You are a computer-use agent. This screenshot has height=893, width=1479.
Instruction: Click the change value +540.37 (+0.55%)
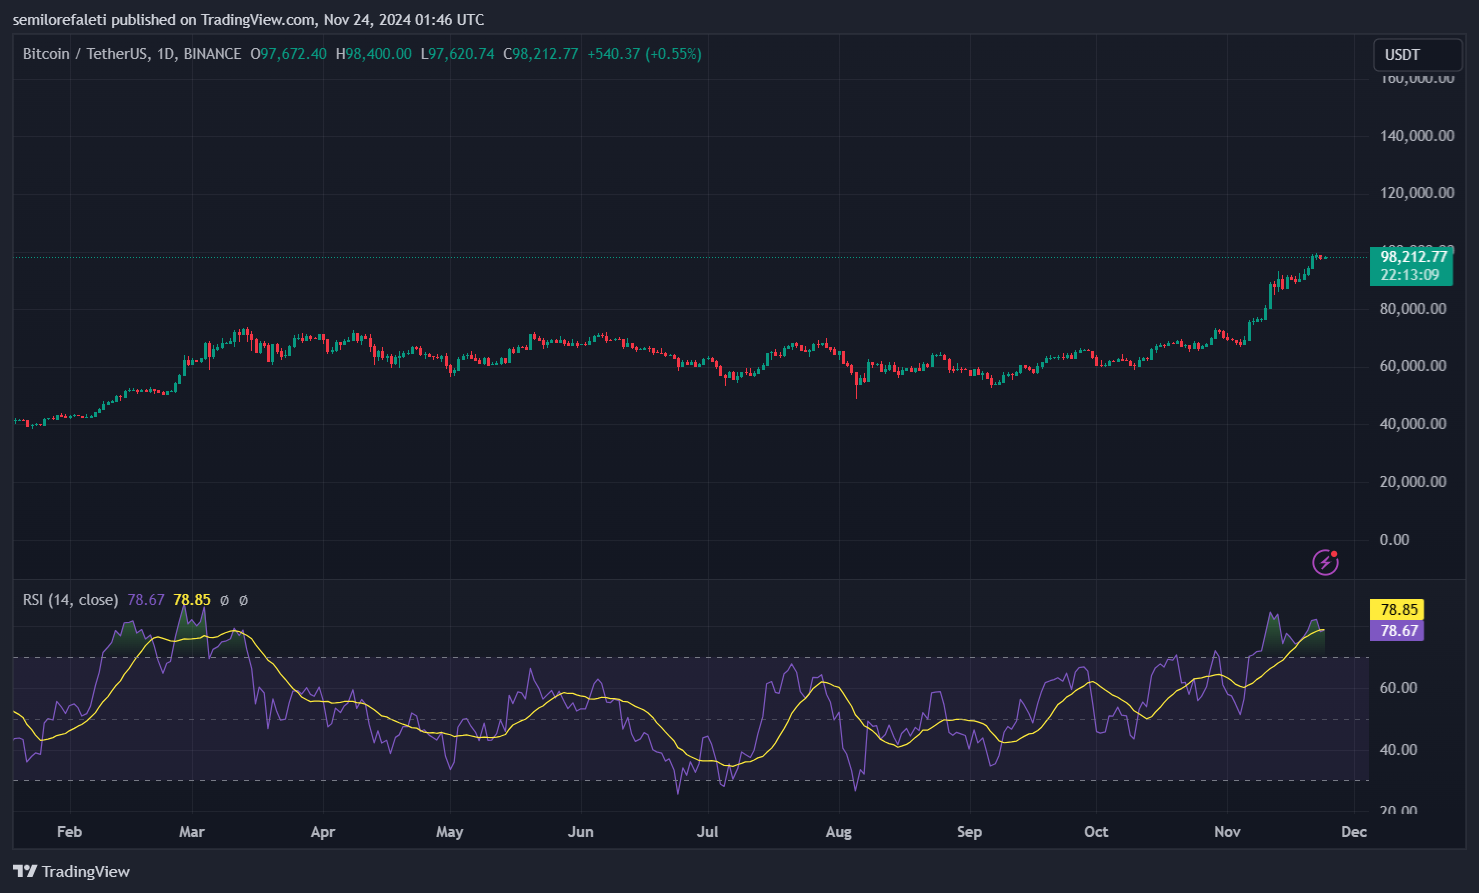pyautogui.click(x=644, y=54)
